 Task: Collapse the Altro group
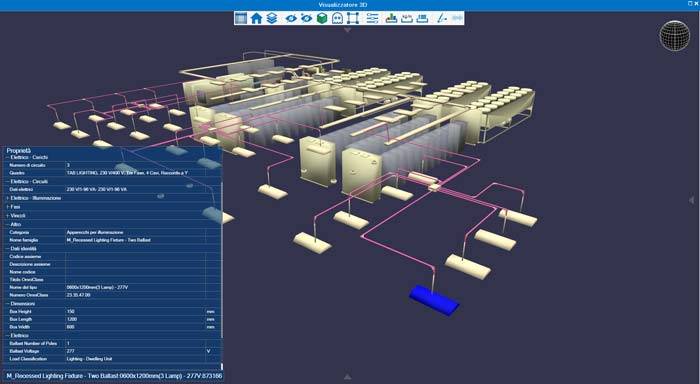point(8,225)
